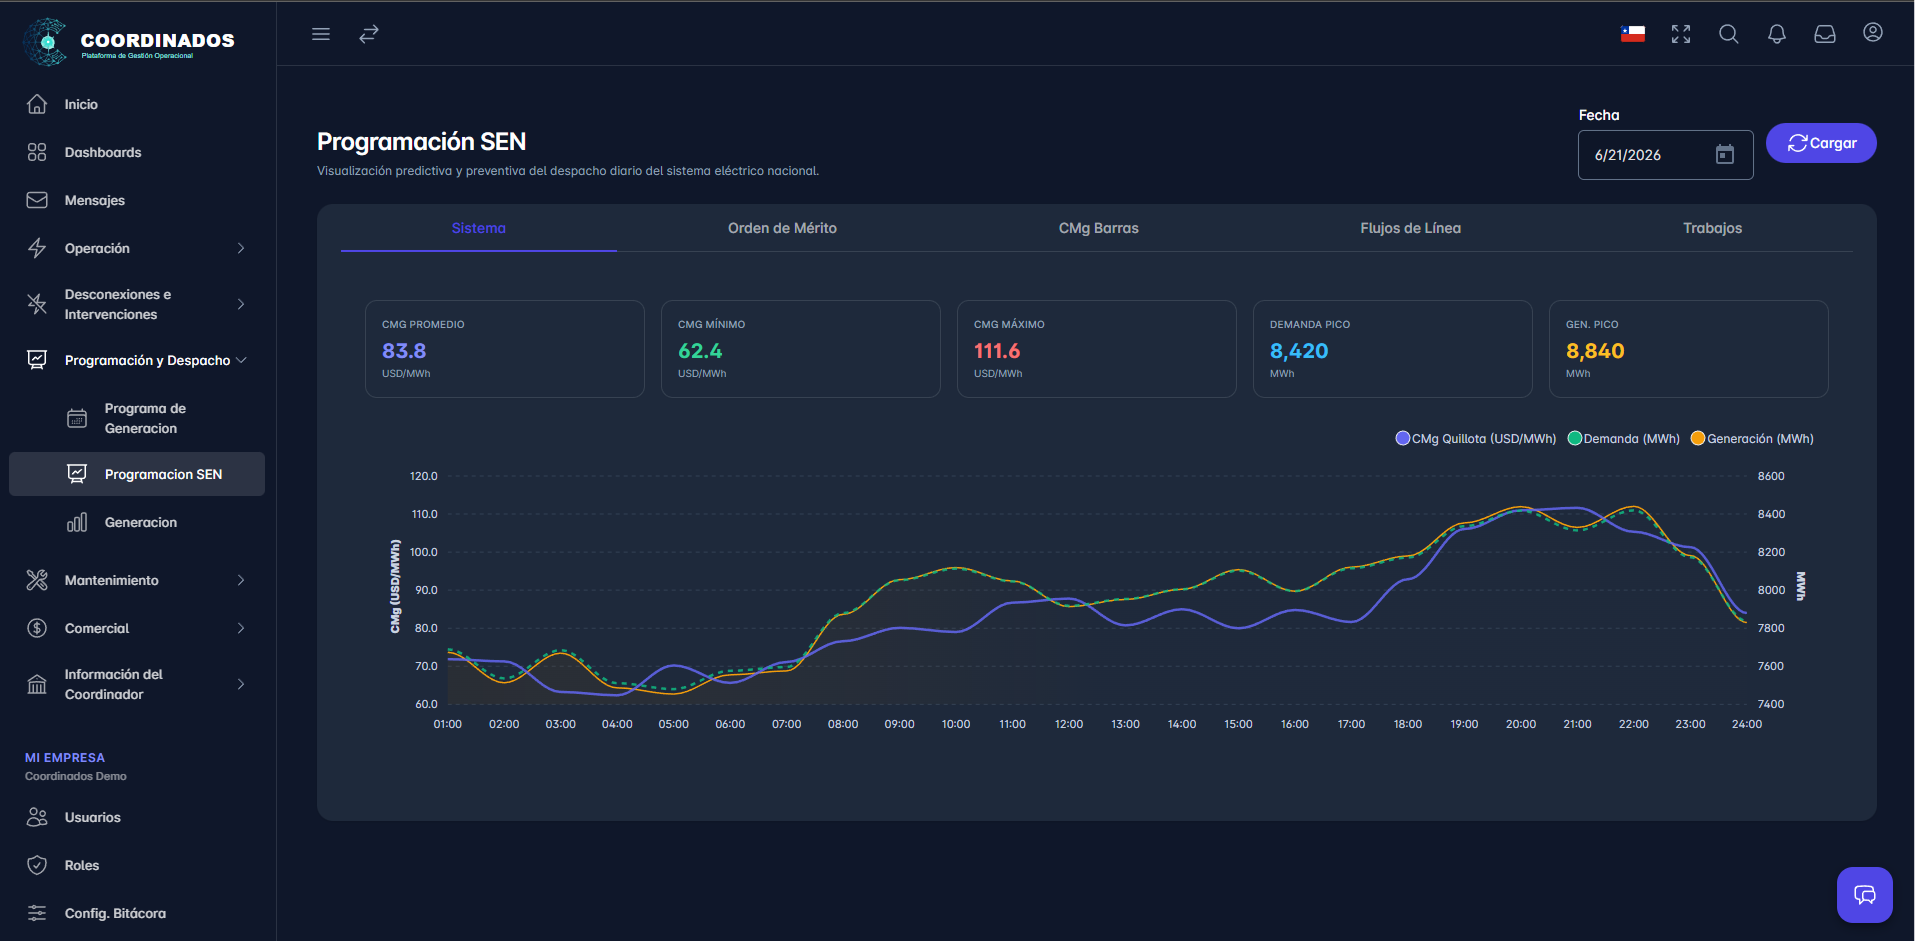
Task: Toggle Demanda (MWh) legend series
Action: (1624, 438)
